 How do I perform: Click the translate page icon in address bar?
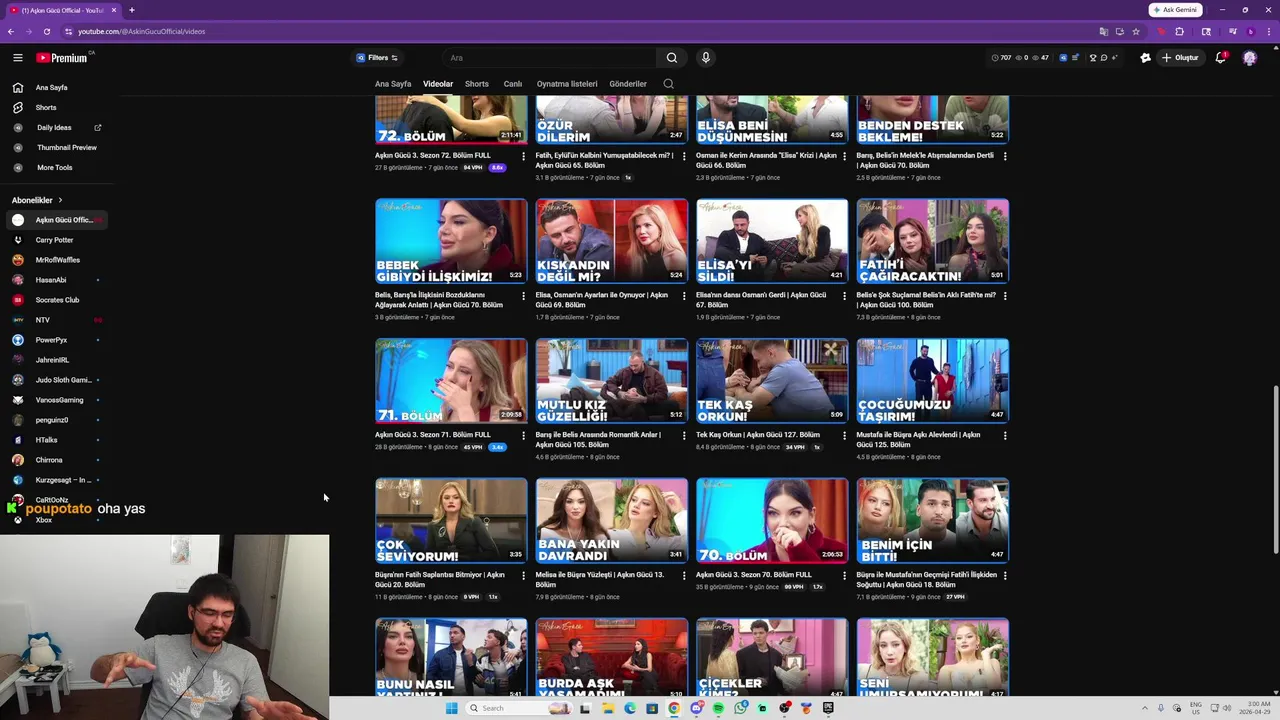point(1104,31)
